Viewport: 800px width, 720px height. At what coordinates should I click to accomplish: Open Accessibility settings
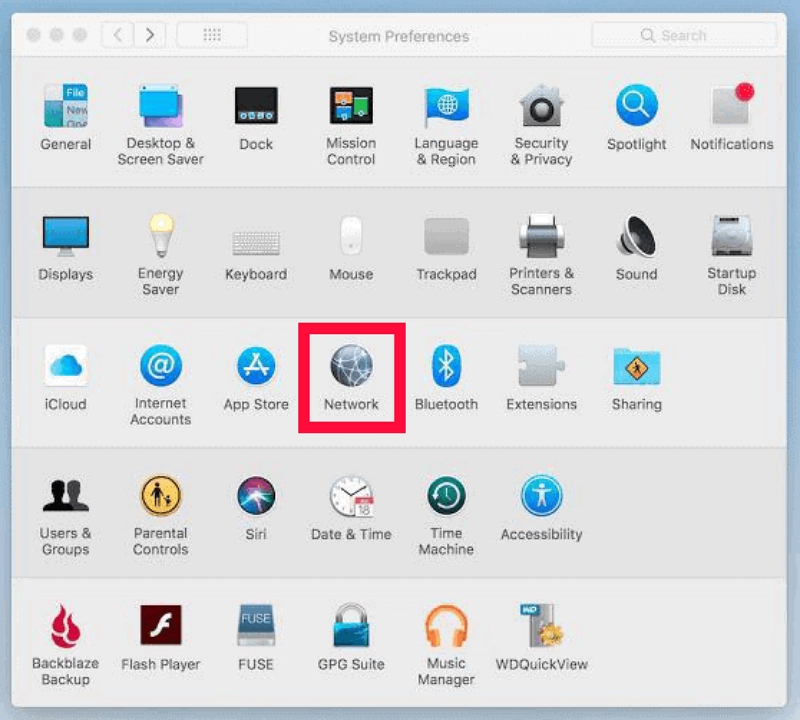541,508
